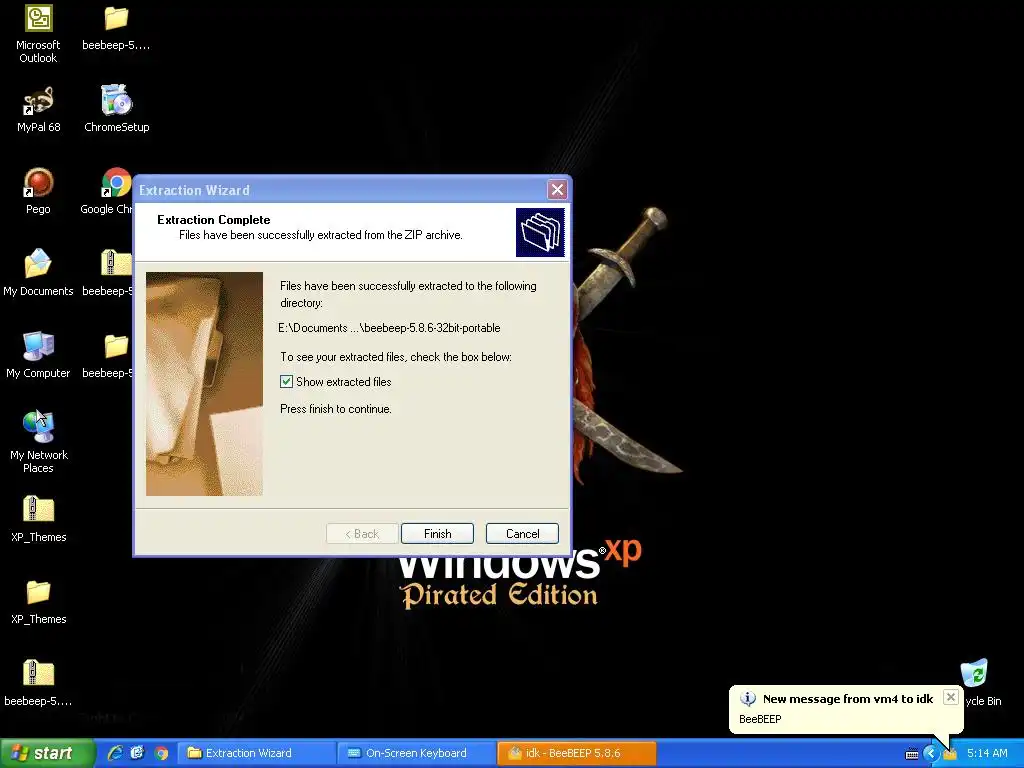Open My Computer desktop icon
The image size is (1024, 768).
(38, 356)
